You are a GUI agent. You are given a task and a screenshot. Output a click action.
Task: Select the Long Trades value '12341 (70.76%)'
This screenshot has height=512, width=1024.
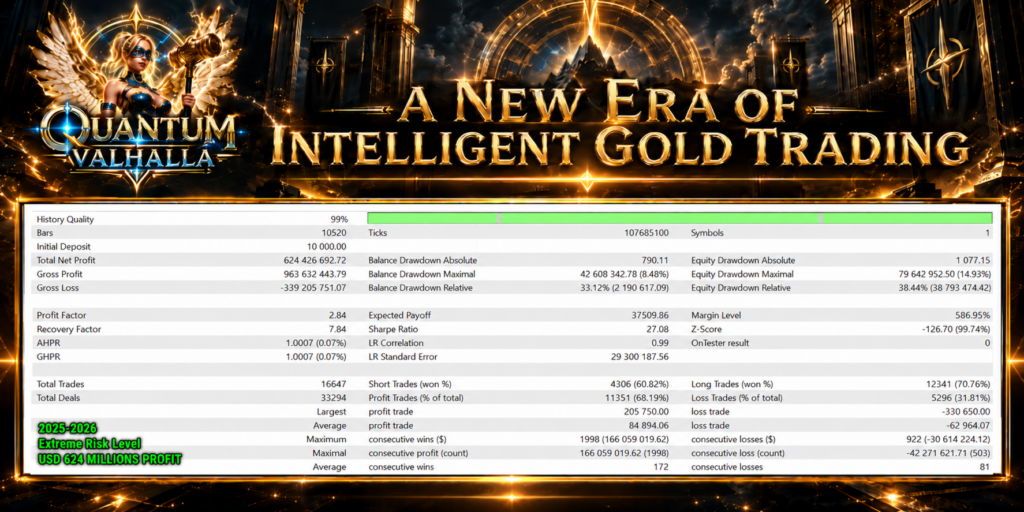point(960,384)
